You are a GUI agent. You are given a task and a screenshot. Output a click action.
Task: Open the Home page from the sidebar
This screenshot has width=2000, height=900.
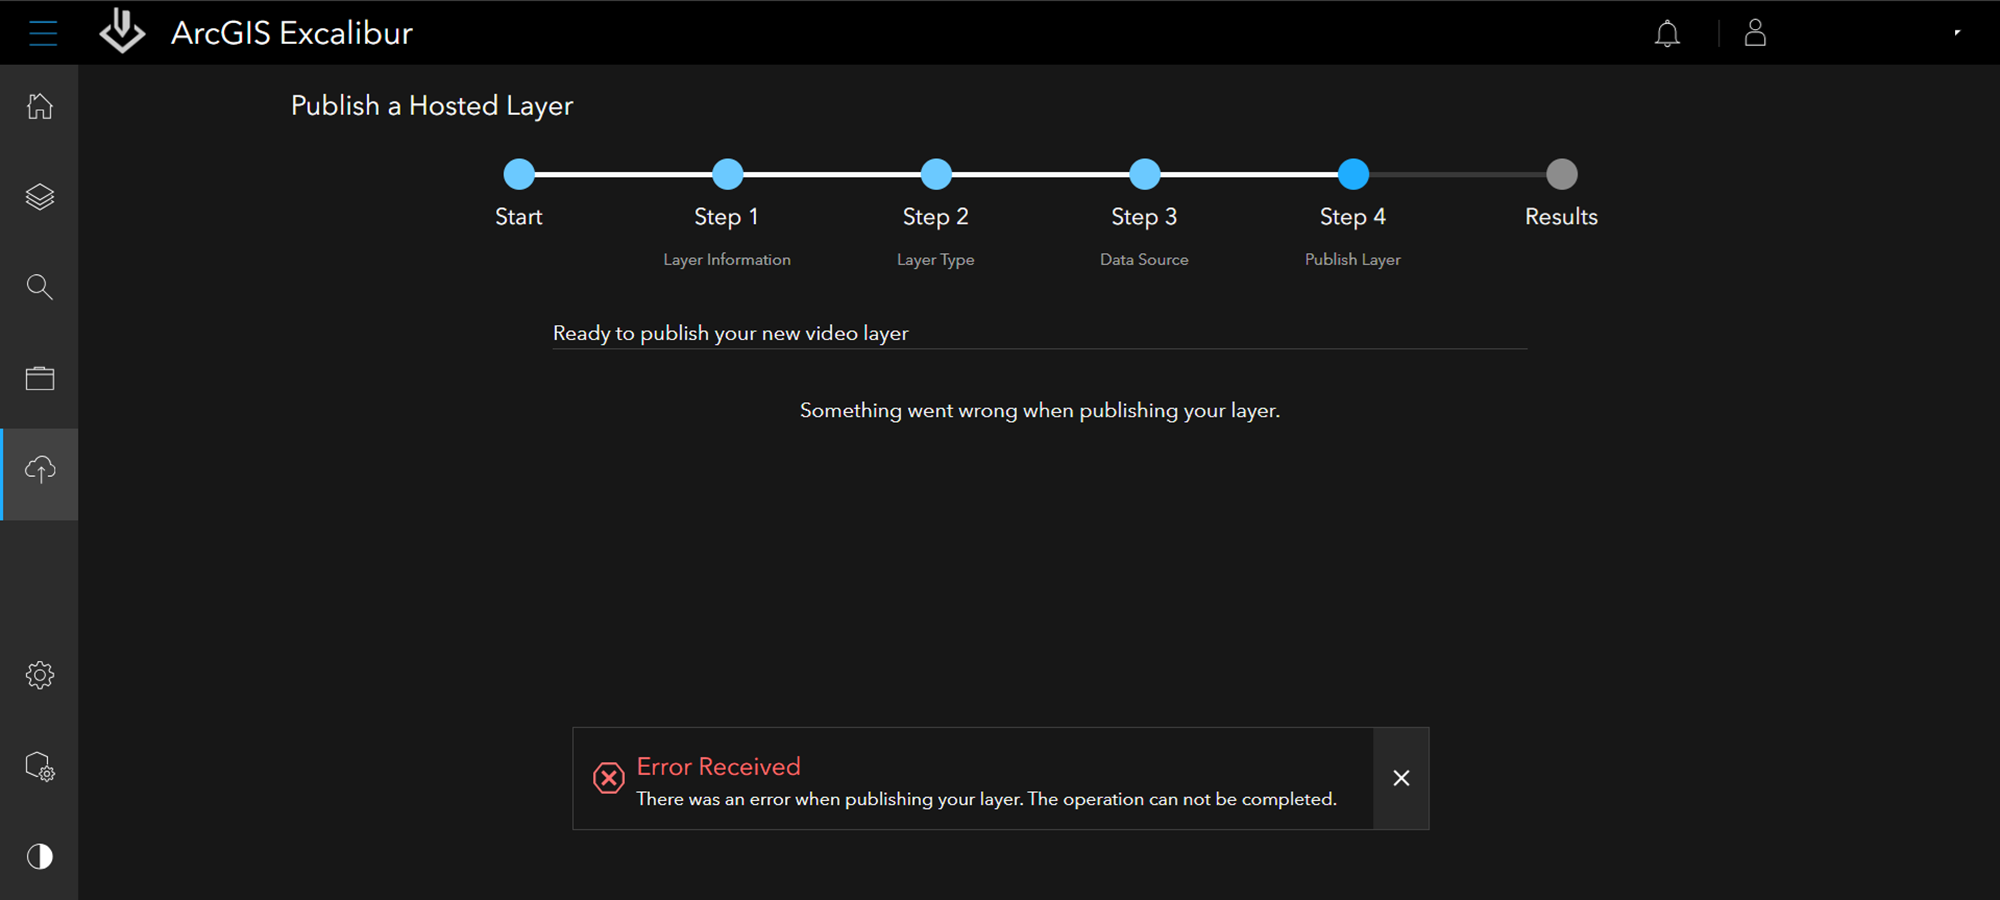[x=40, y=106]
